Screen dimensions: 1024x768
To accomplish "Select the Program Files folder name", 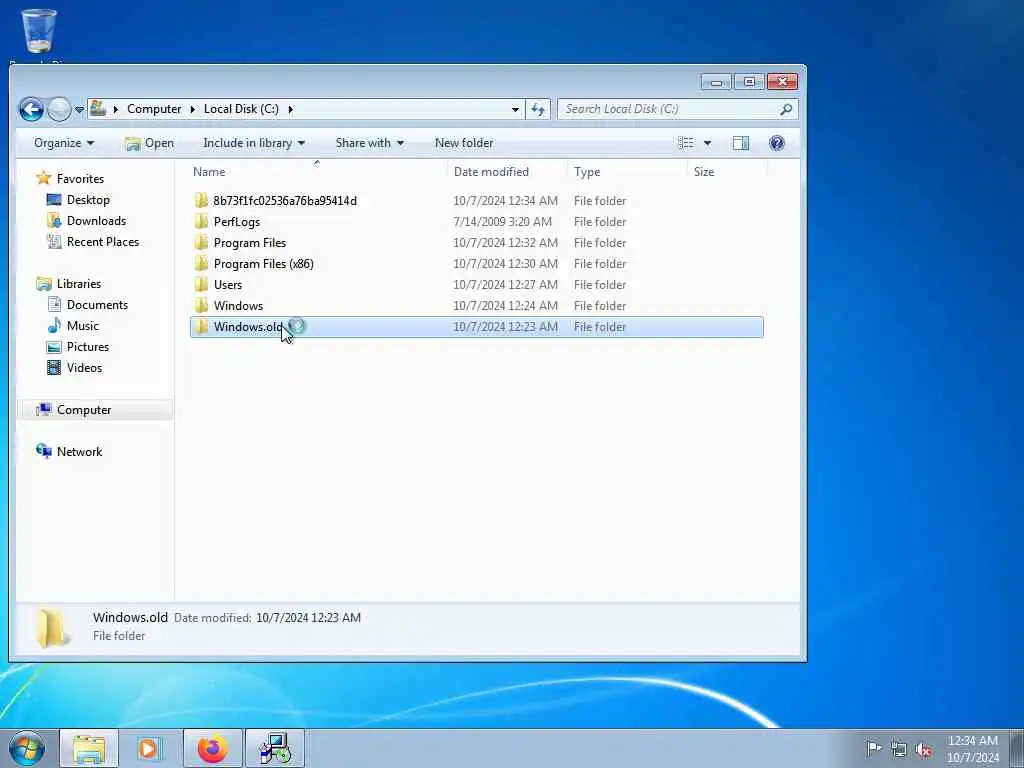I will (x=249, y=243).
